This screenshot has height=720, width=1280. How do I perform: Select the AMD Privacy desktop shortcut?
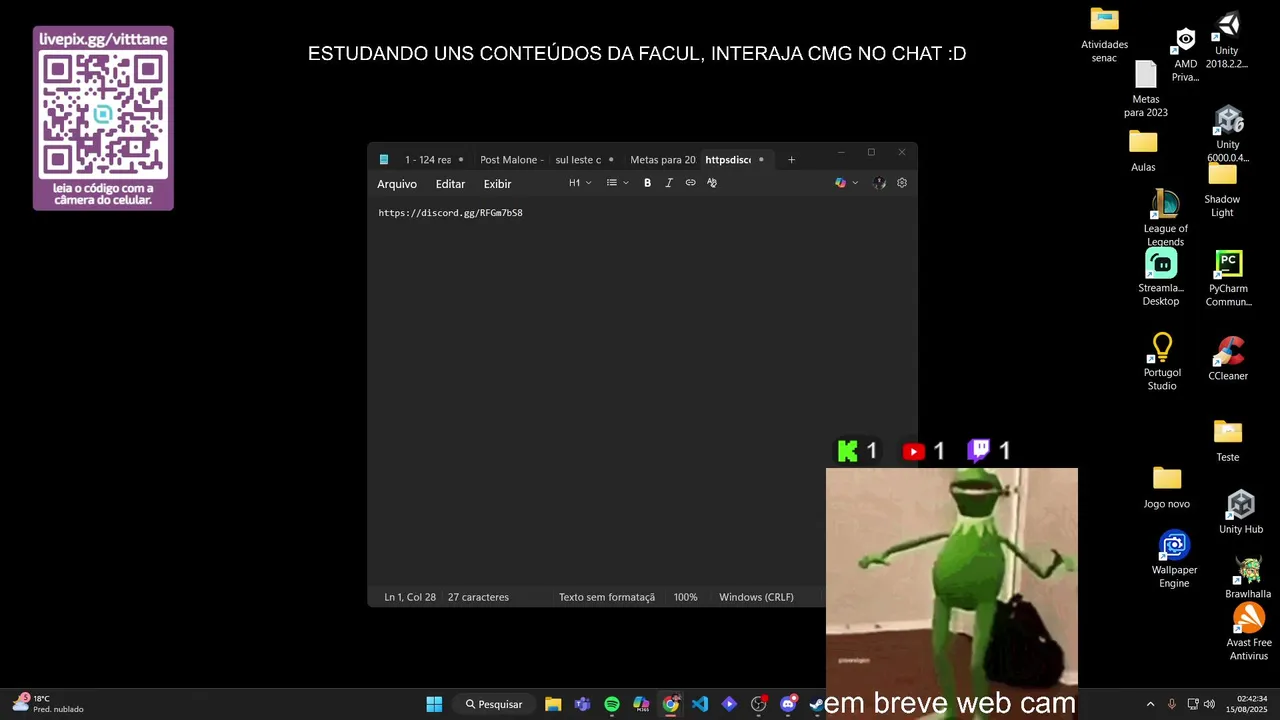pyautogui.click(x=1185, y=55)
